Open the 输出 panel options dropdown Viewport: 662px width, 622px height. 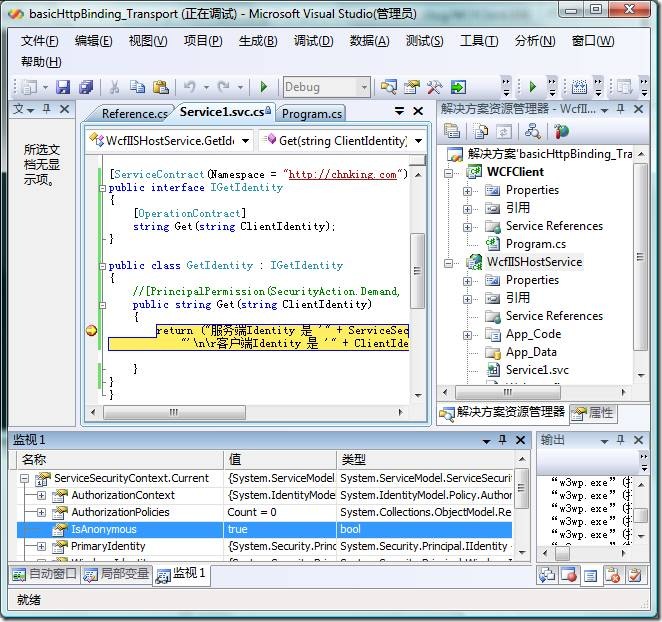click(x=604, y=441)
